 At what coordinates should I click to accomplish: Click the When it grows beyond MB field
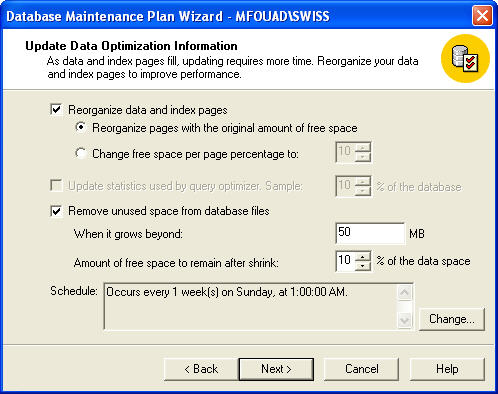point(370,233)
